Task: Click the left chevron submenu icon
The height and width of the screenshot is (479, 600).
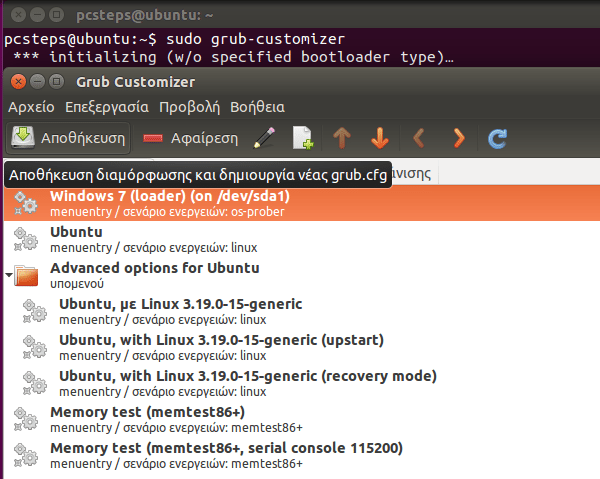Action: 420,137
